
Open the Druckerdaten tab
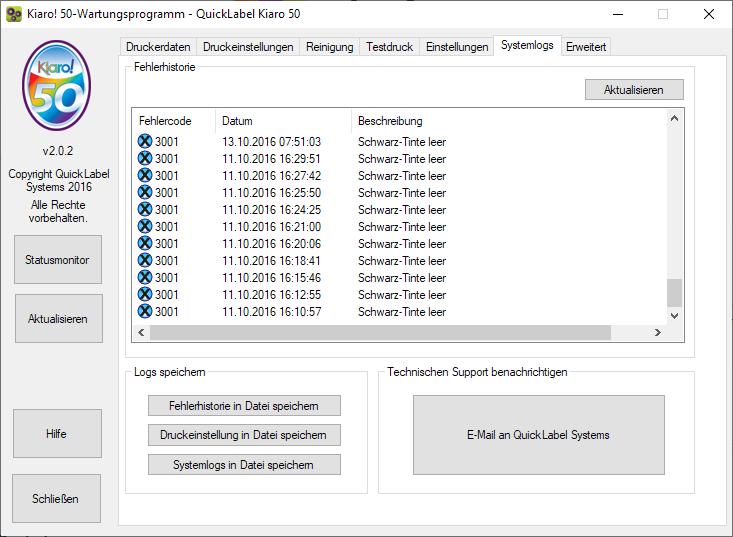(158, 47)
